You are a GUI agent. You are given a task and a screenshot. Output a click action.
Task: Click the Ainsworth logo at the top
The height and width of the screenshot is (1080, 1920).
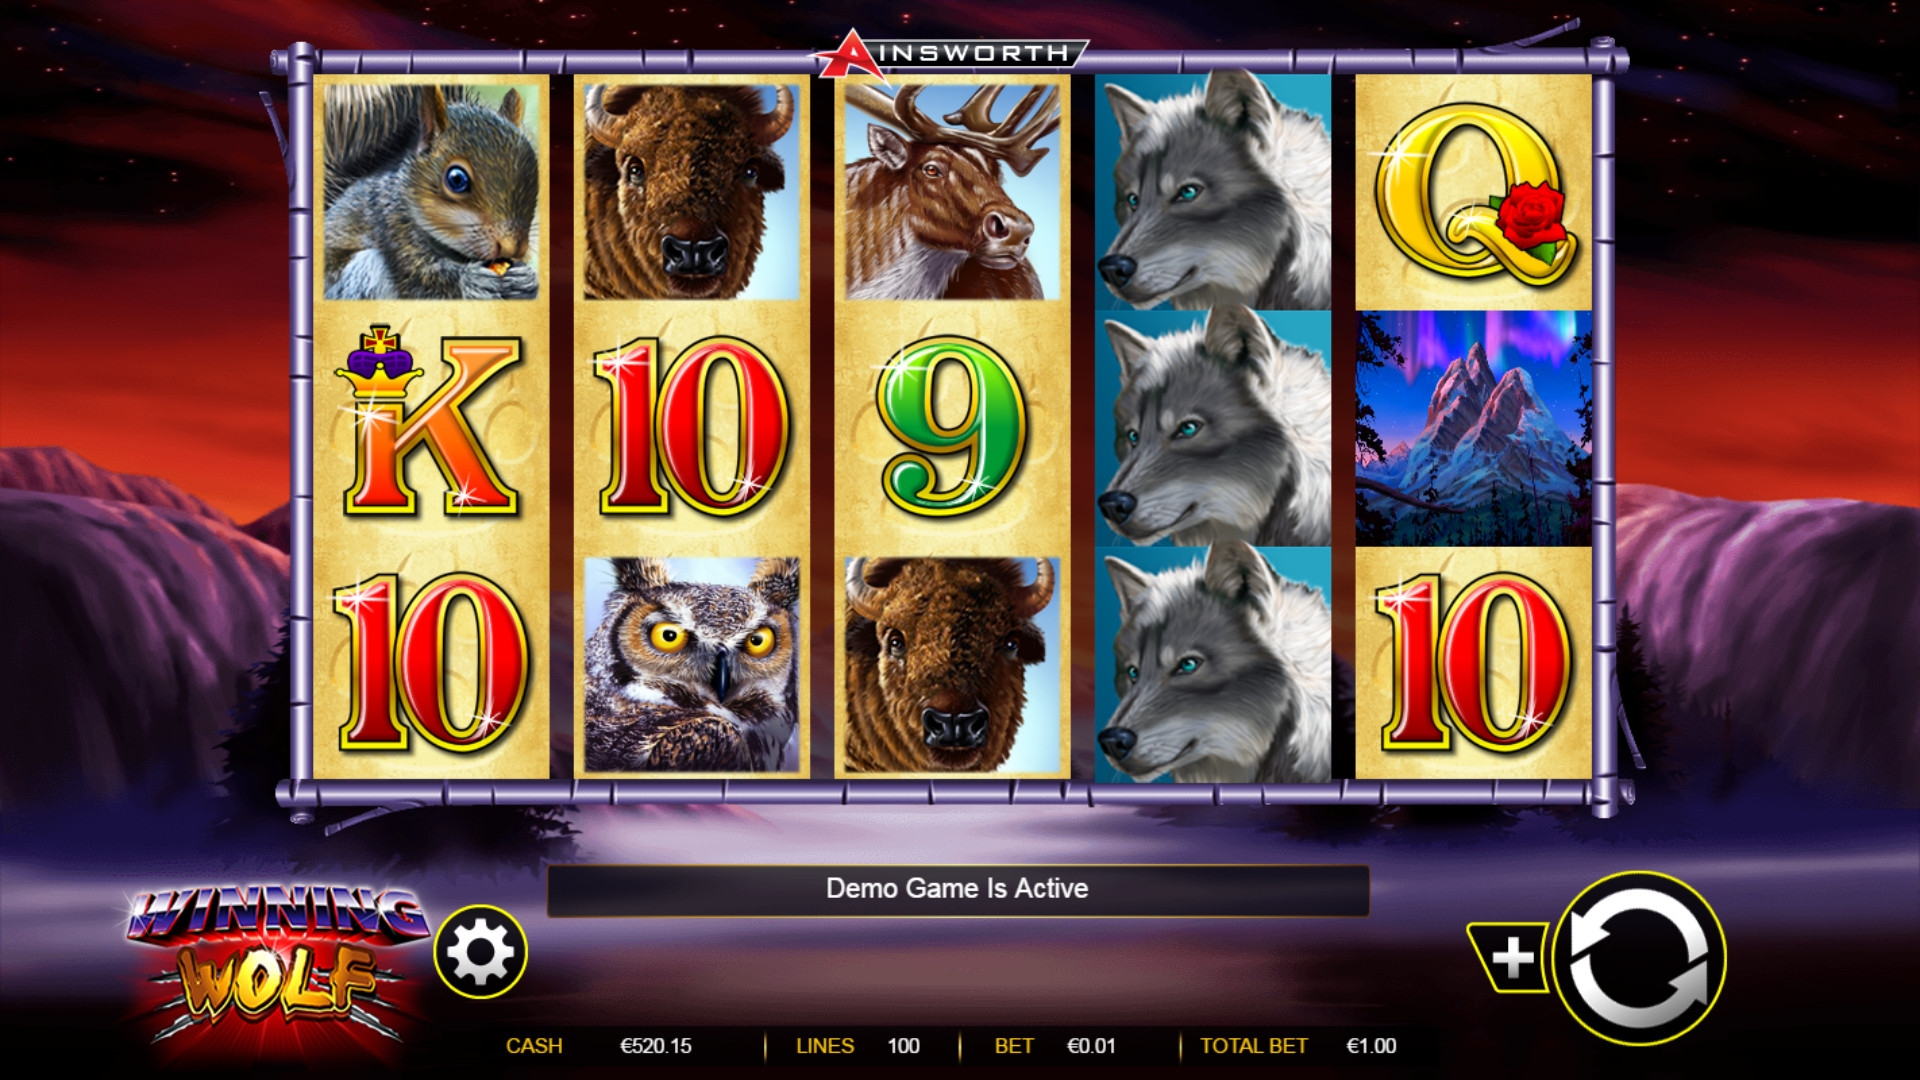click(950, 53)
